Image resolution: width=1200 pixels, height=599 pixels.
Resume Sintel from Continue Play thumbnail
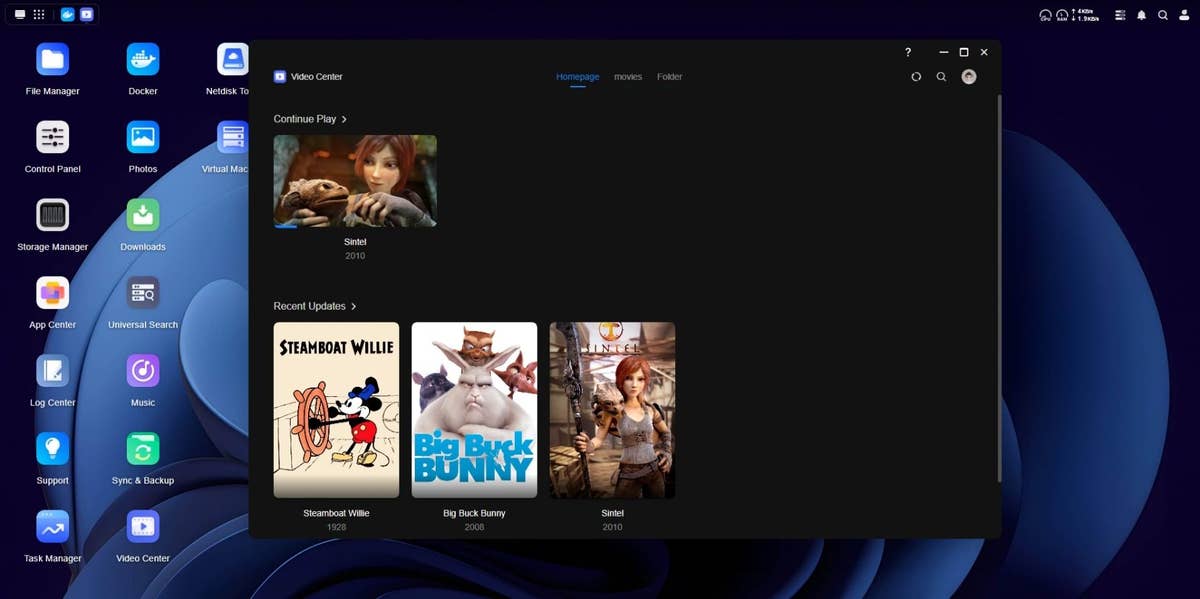coord(355,181)
